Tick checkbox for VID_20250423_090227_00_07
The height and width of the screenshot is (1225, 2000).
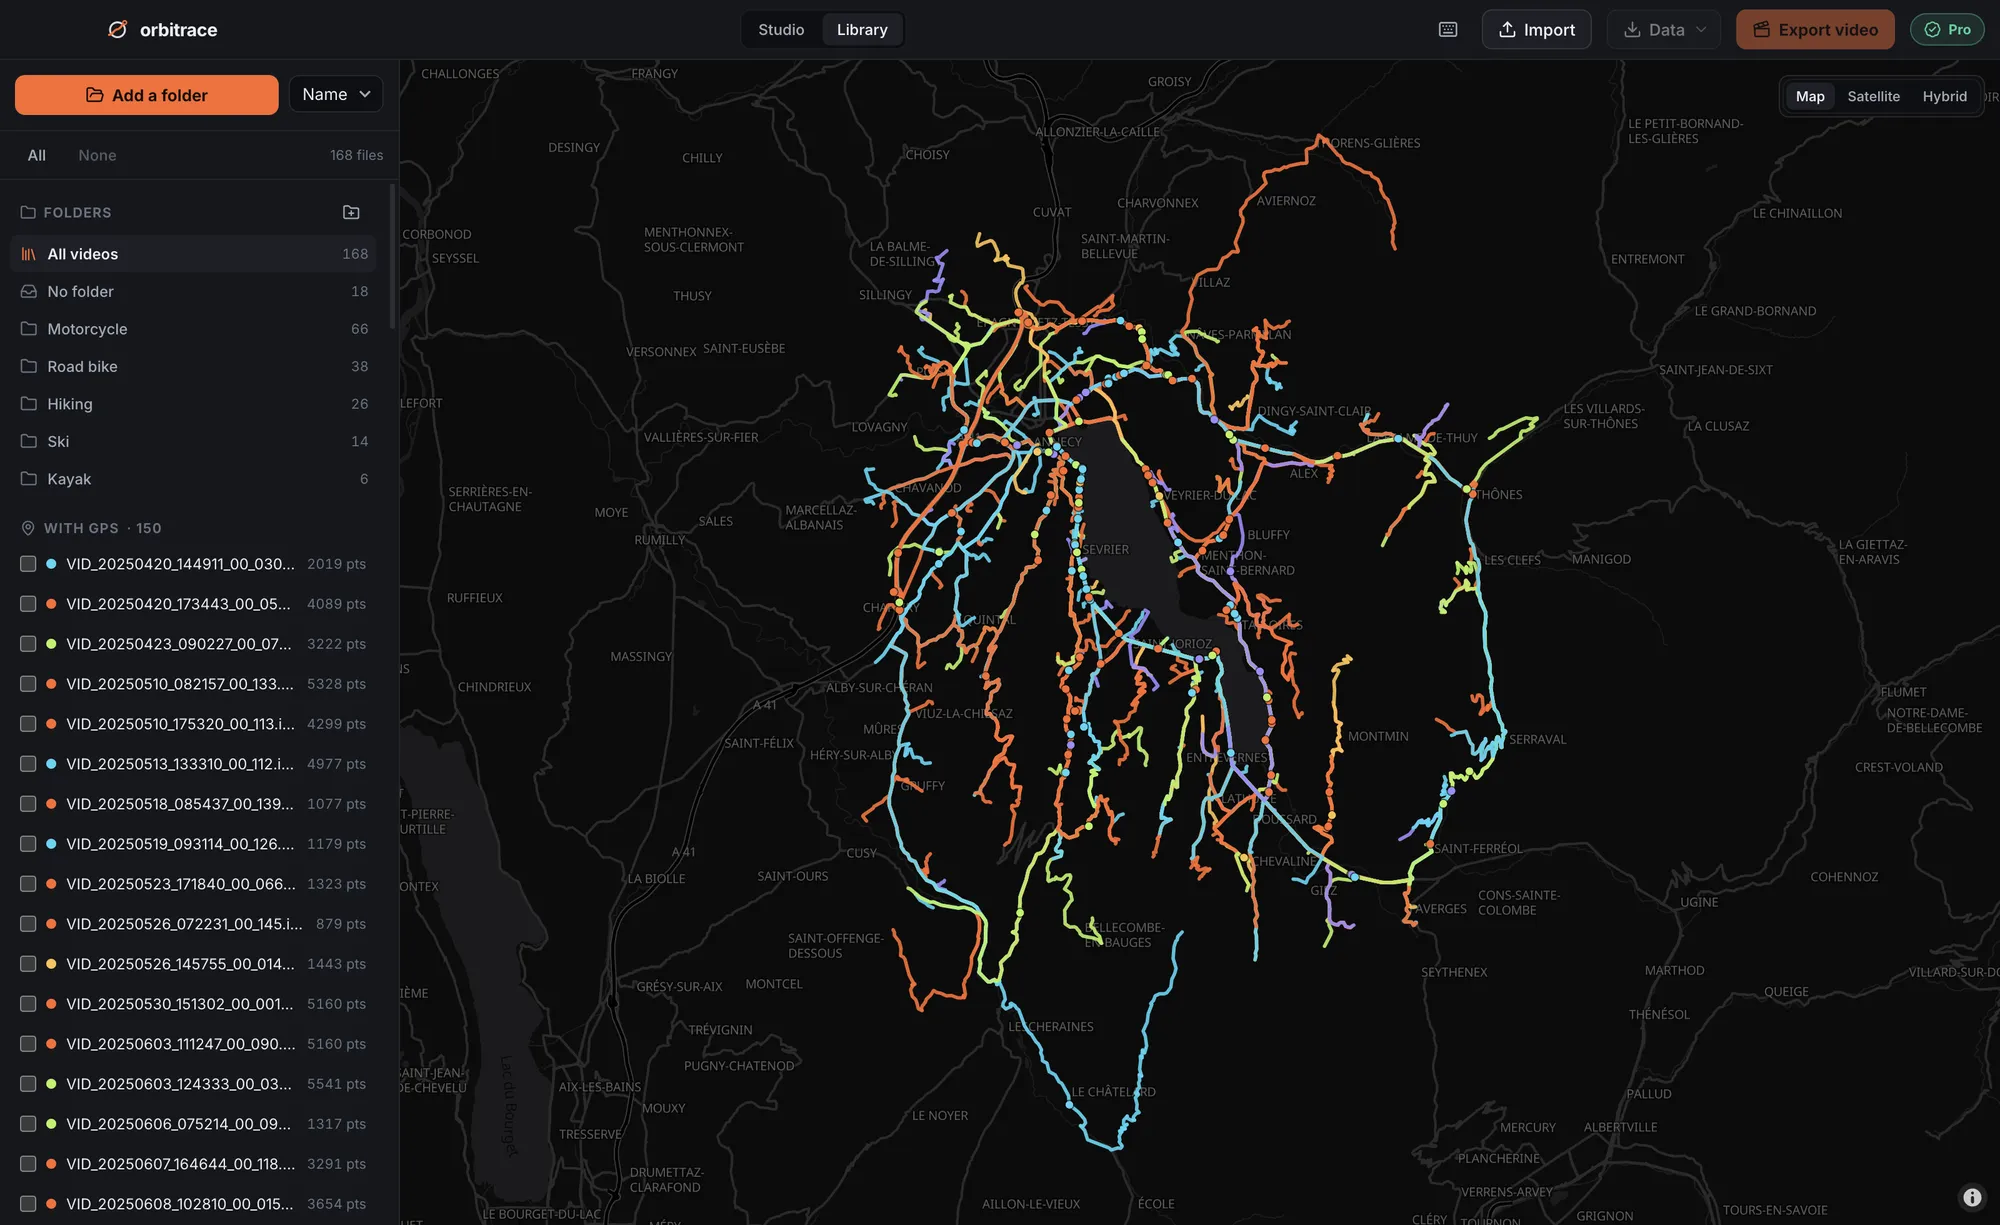point(28,644)
